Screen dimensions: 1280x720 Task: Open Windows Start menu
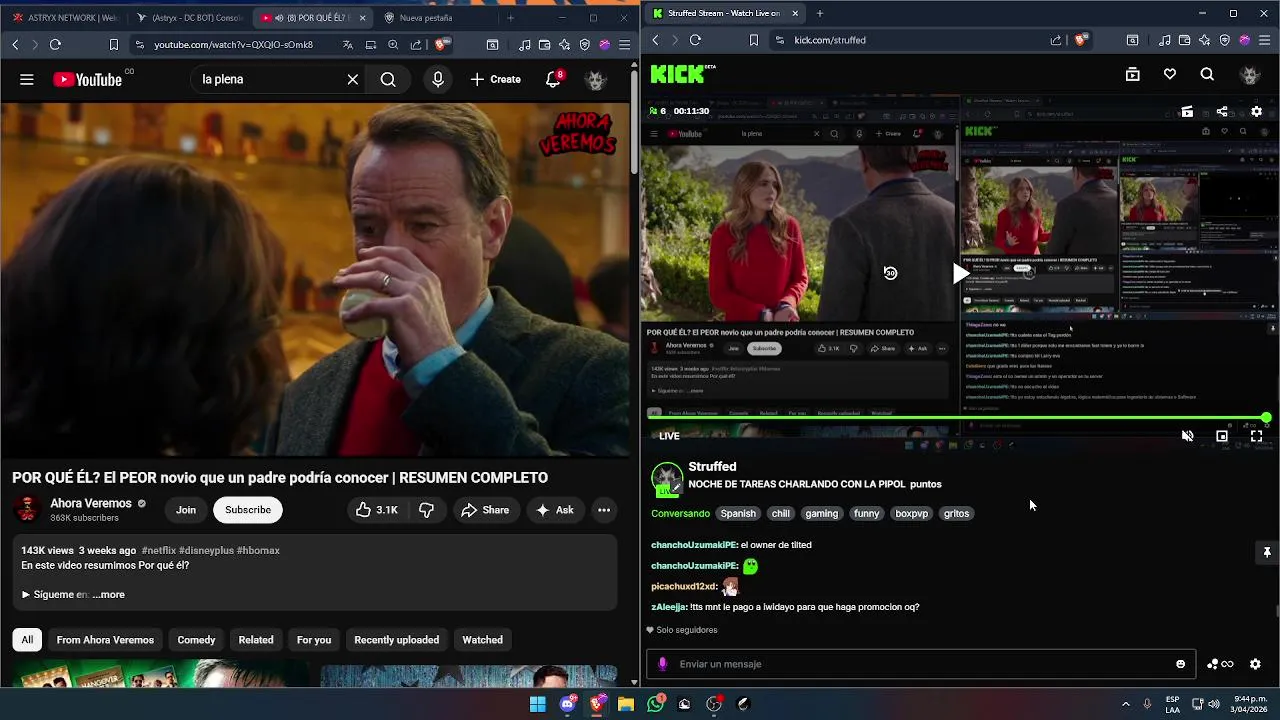[x=538, y=704]
